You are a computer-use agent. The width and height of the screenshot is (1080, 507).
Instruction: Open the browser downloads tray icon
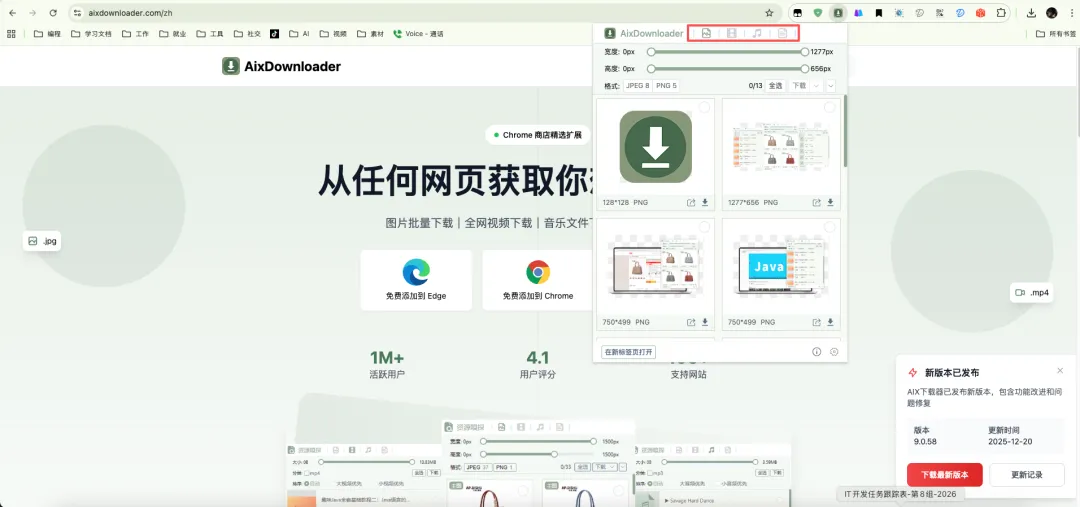tap(1031, 12)
